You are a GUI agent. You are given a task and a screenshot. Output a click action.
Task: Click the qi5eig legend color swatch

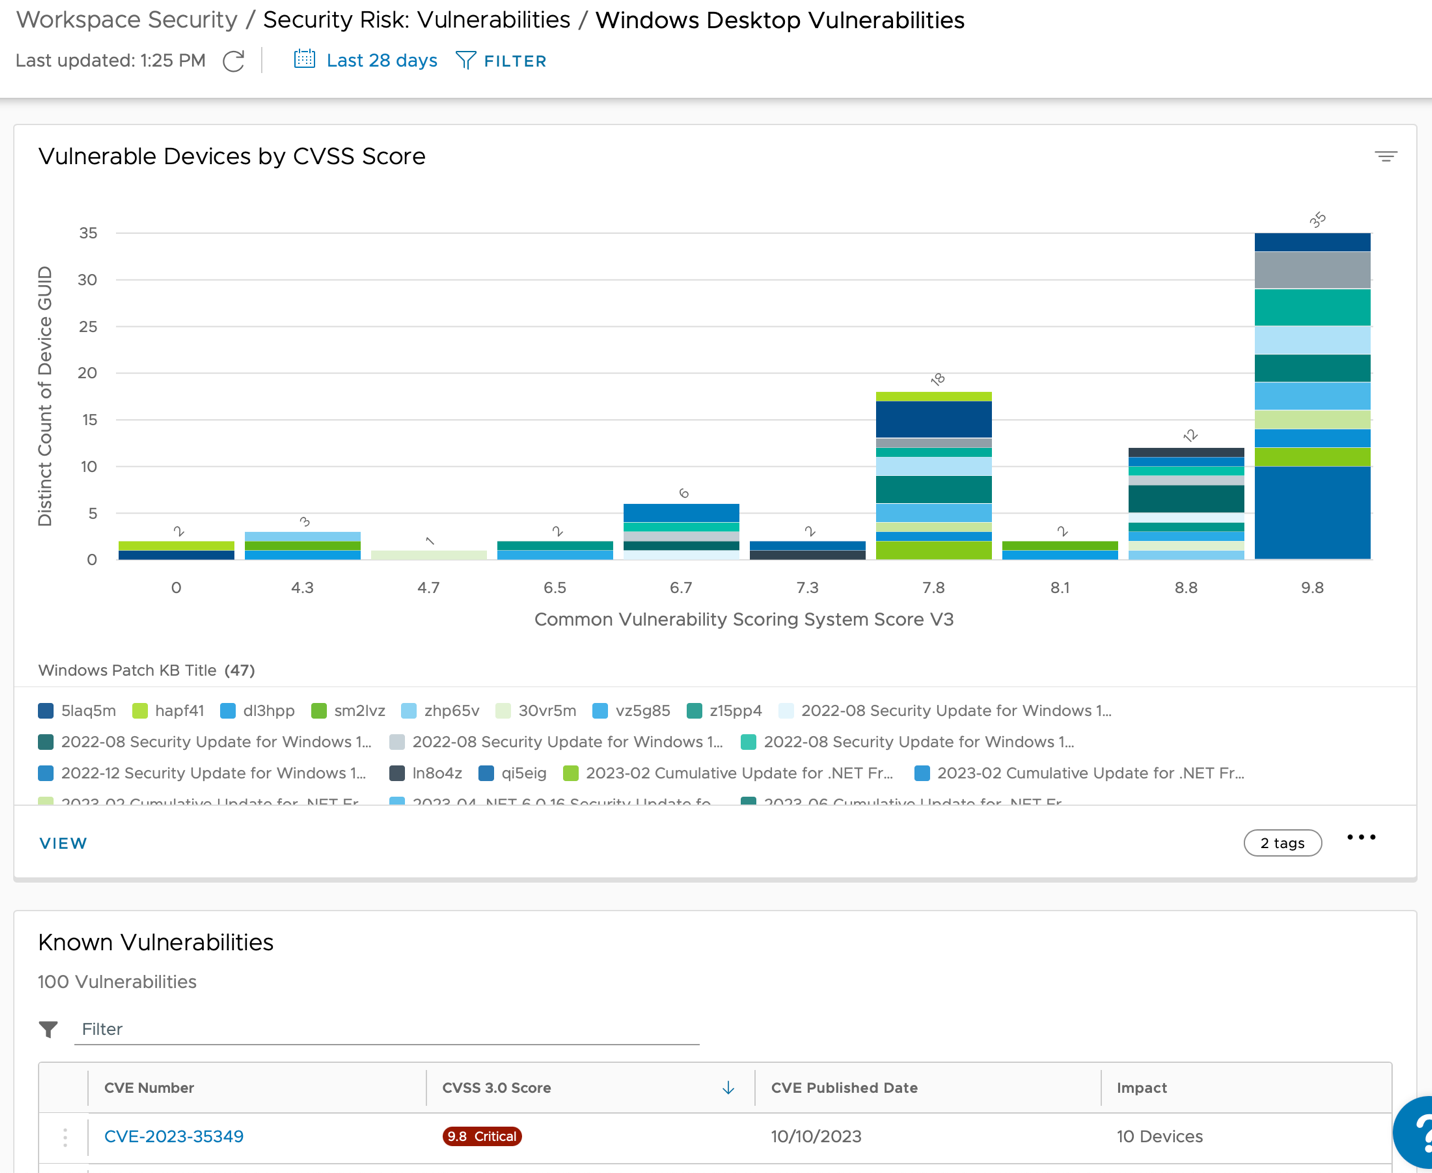click(x=487, y=773)
